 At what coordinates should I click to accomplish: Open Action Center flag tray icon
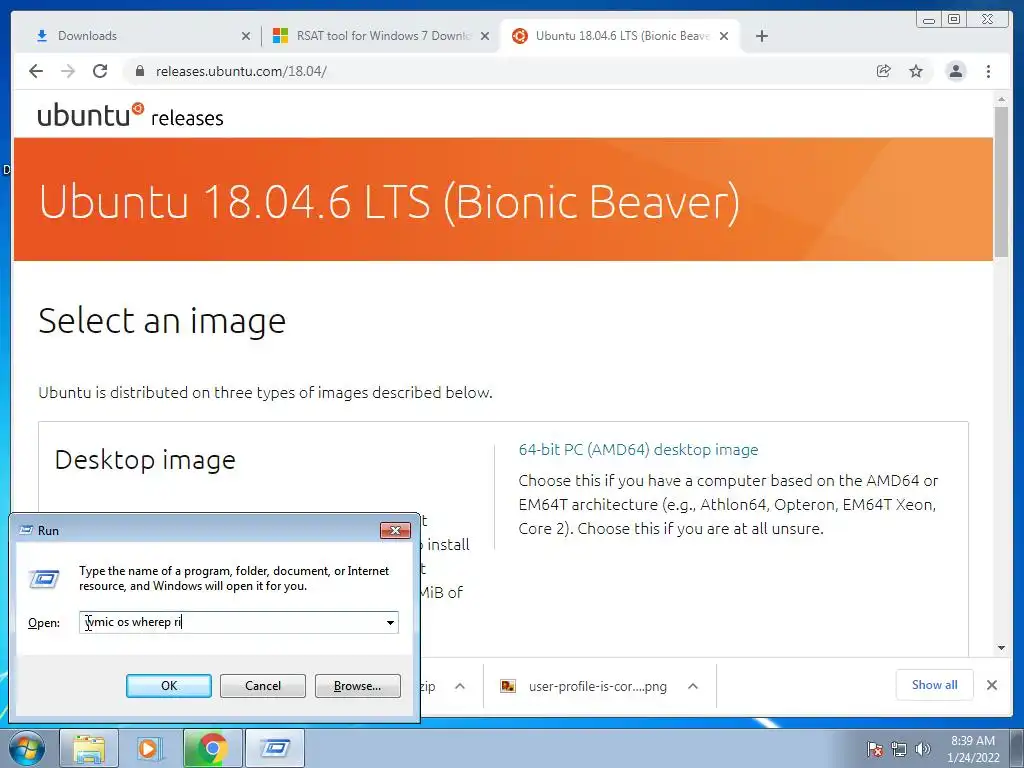tap(875, 749)
